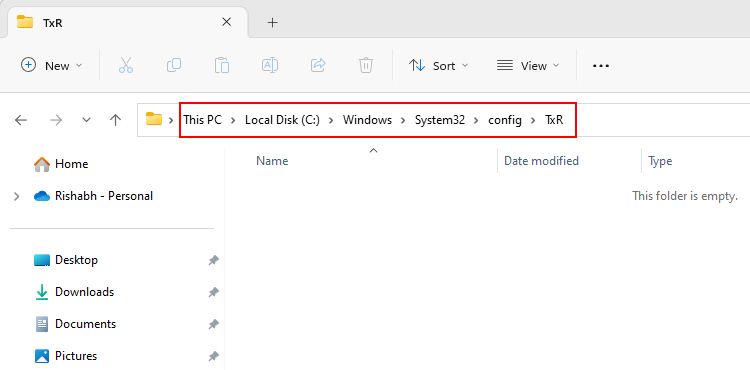The width and height of the screenshot is (750, 370).
Task: Expand Rishabh - Personal tree node
Action: (x=17, y=196)
